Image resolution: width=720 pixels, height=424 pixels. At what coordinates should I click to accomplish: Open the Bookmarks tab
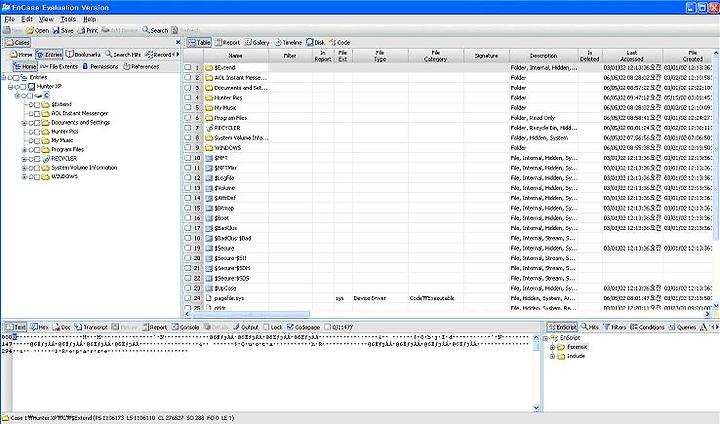pyautogui.click(x=83, y=55)
